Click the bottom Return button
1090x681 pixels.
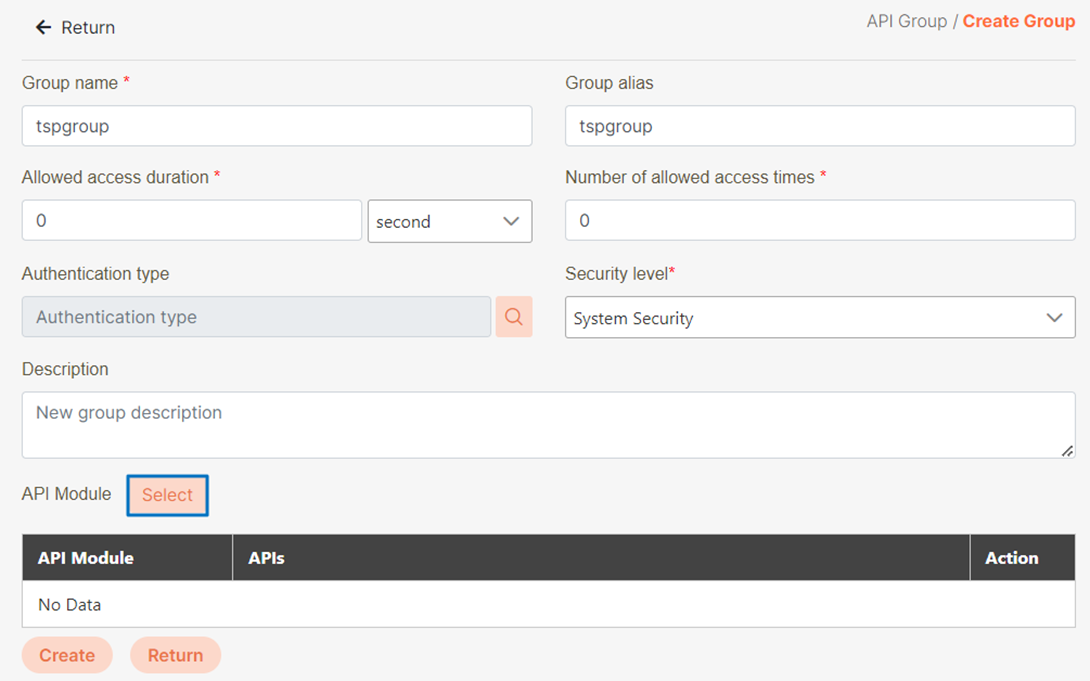click(175, 655)
